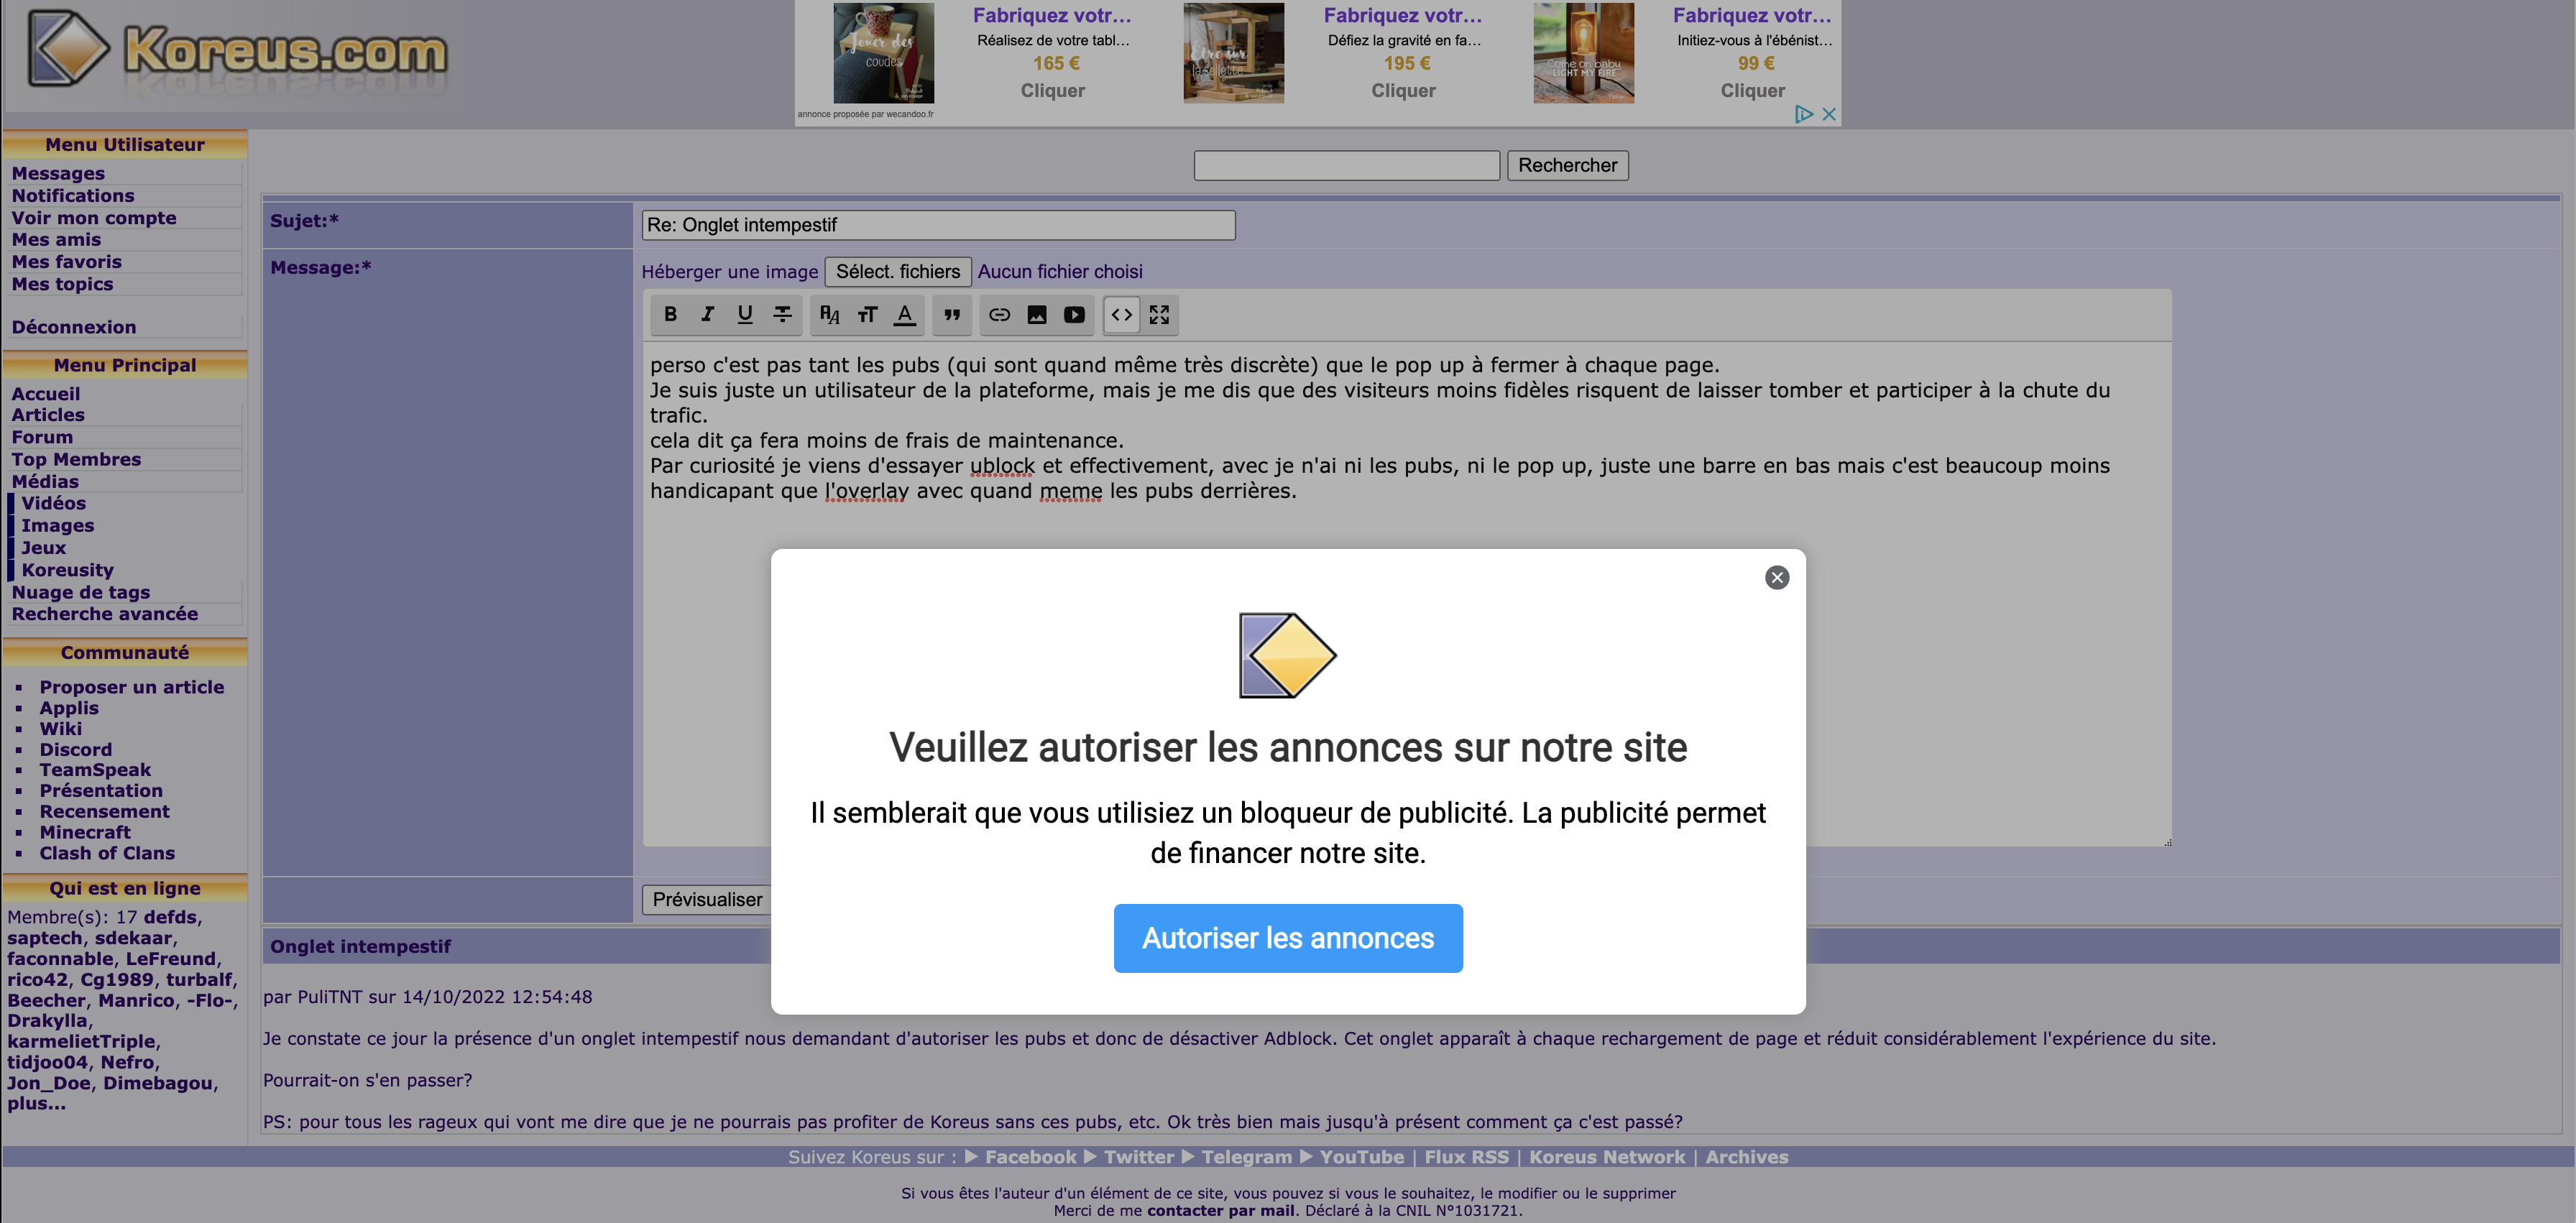
Task: Open the font family picker
Action: click(x=829, y=315)
